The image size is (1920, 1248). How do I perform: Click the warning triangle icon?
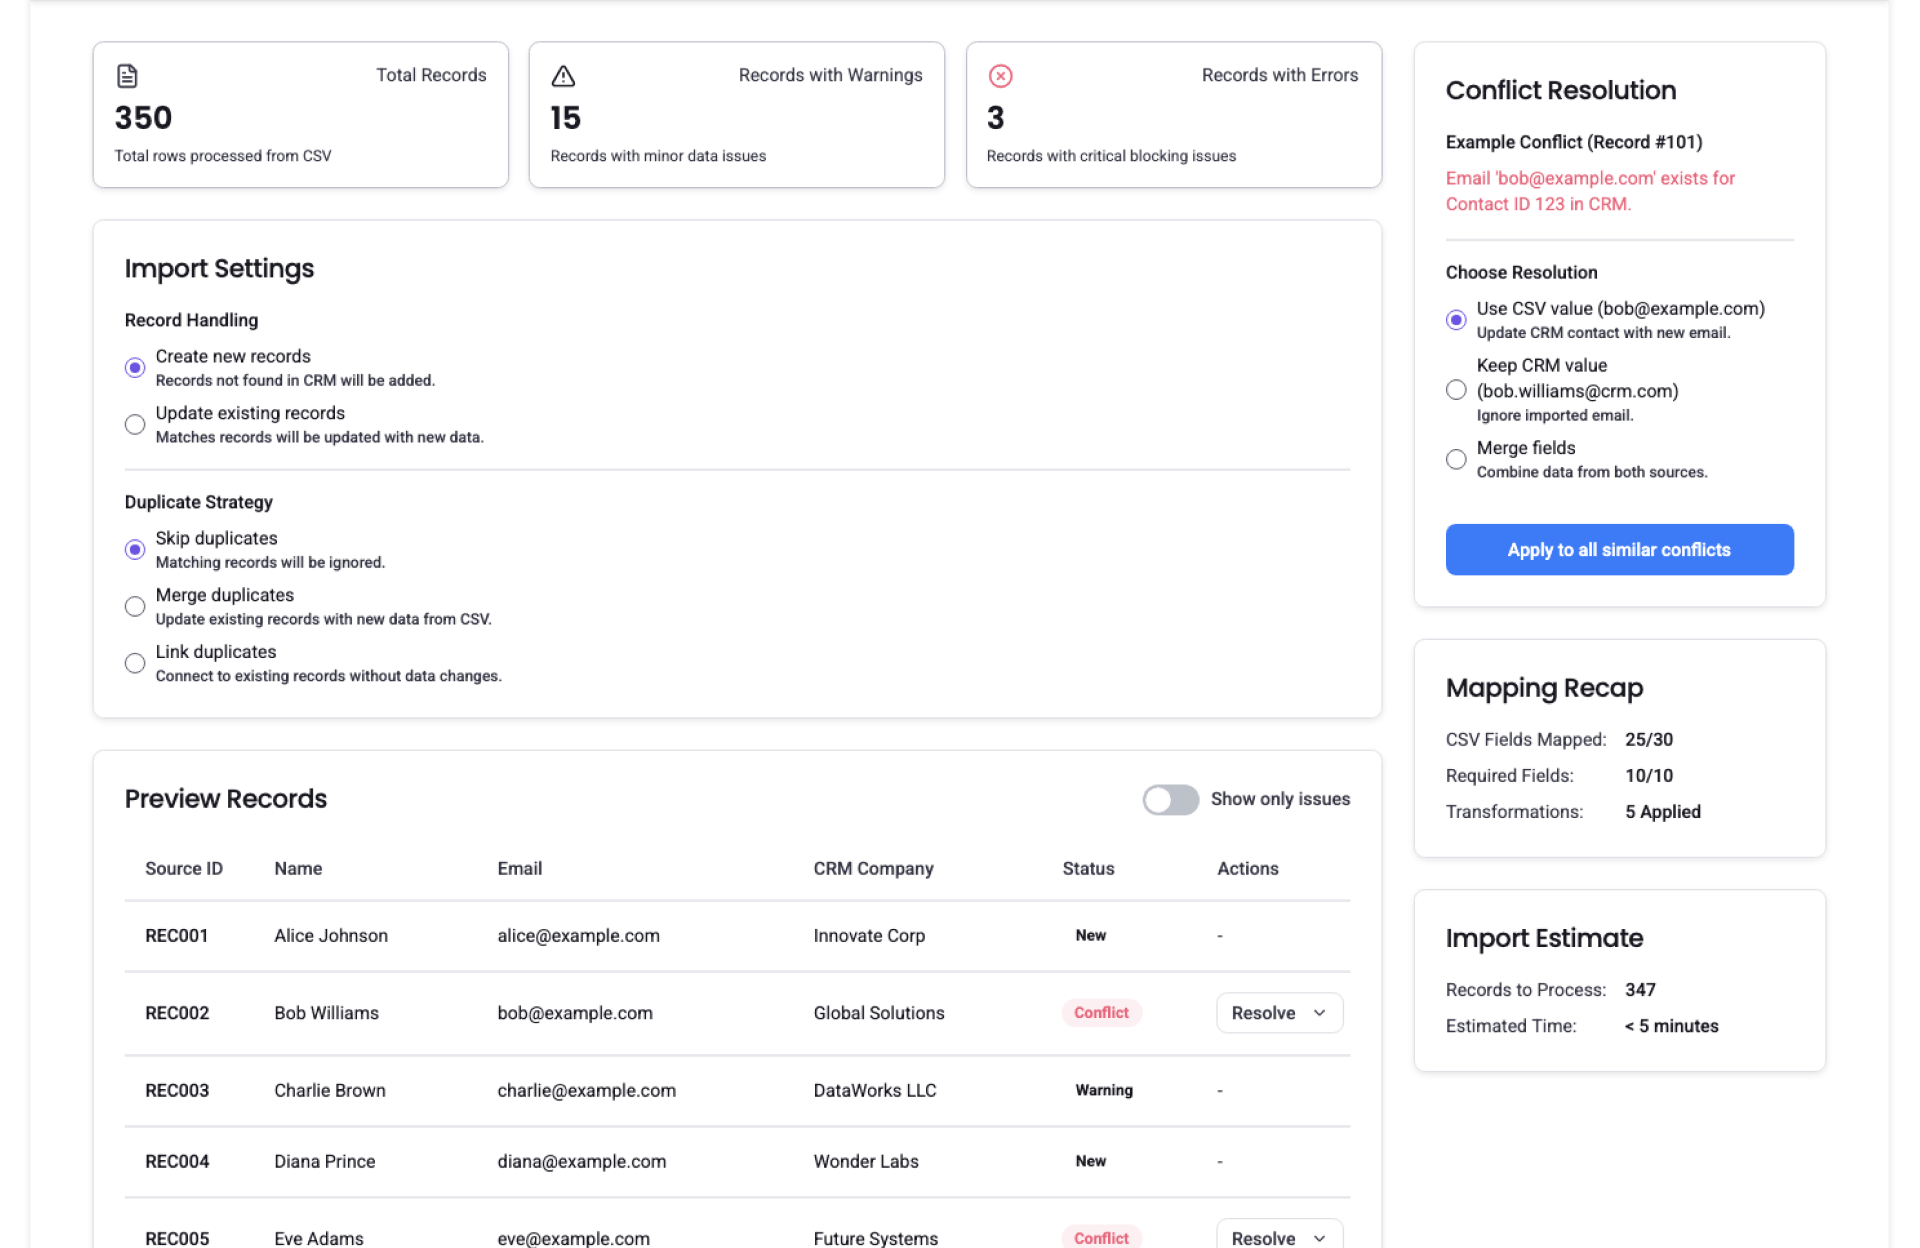(563, 76)
